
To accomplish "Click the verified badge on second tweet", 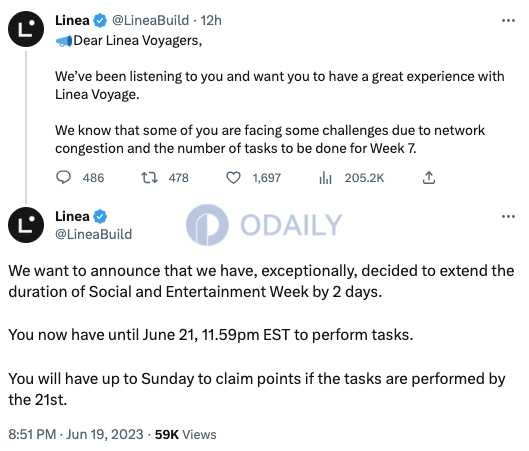I will point(100,216).
